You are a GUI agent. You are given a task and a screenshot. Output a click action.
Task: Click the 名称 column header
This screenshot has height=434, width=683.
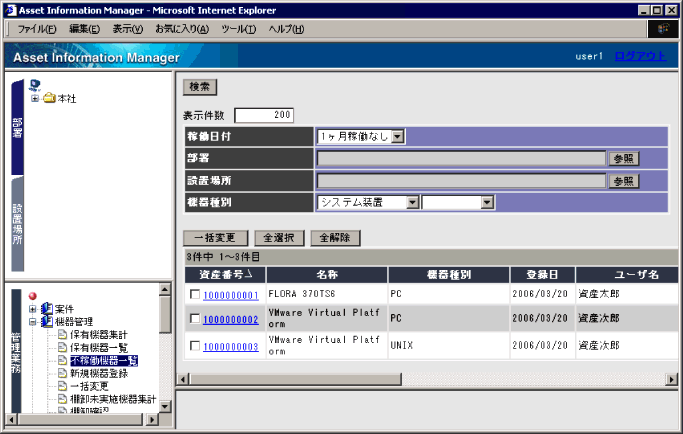tap(327, 275)
